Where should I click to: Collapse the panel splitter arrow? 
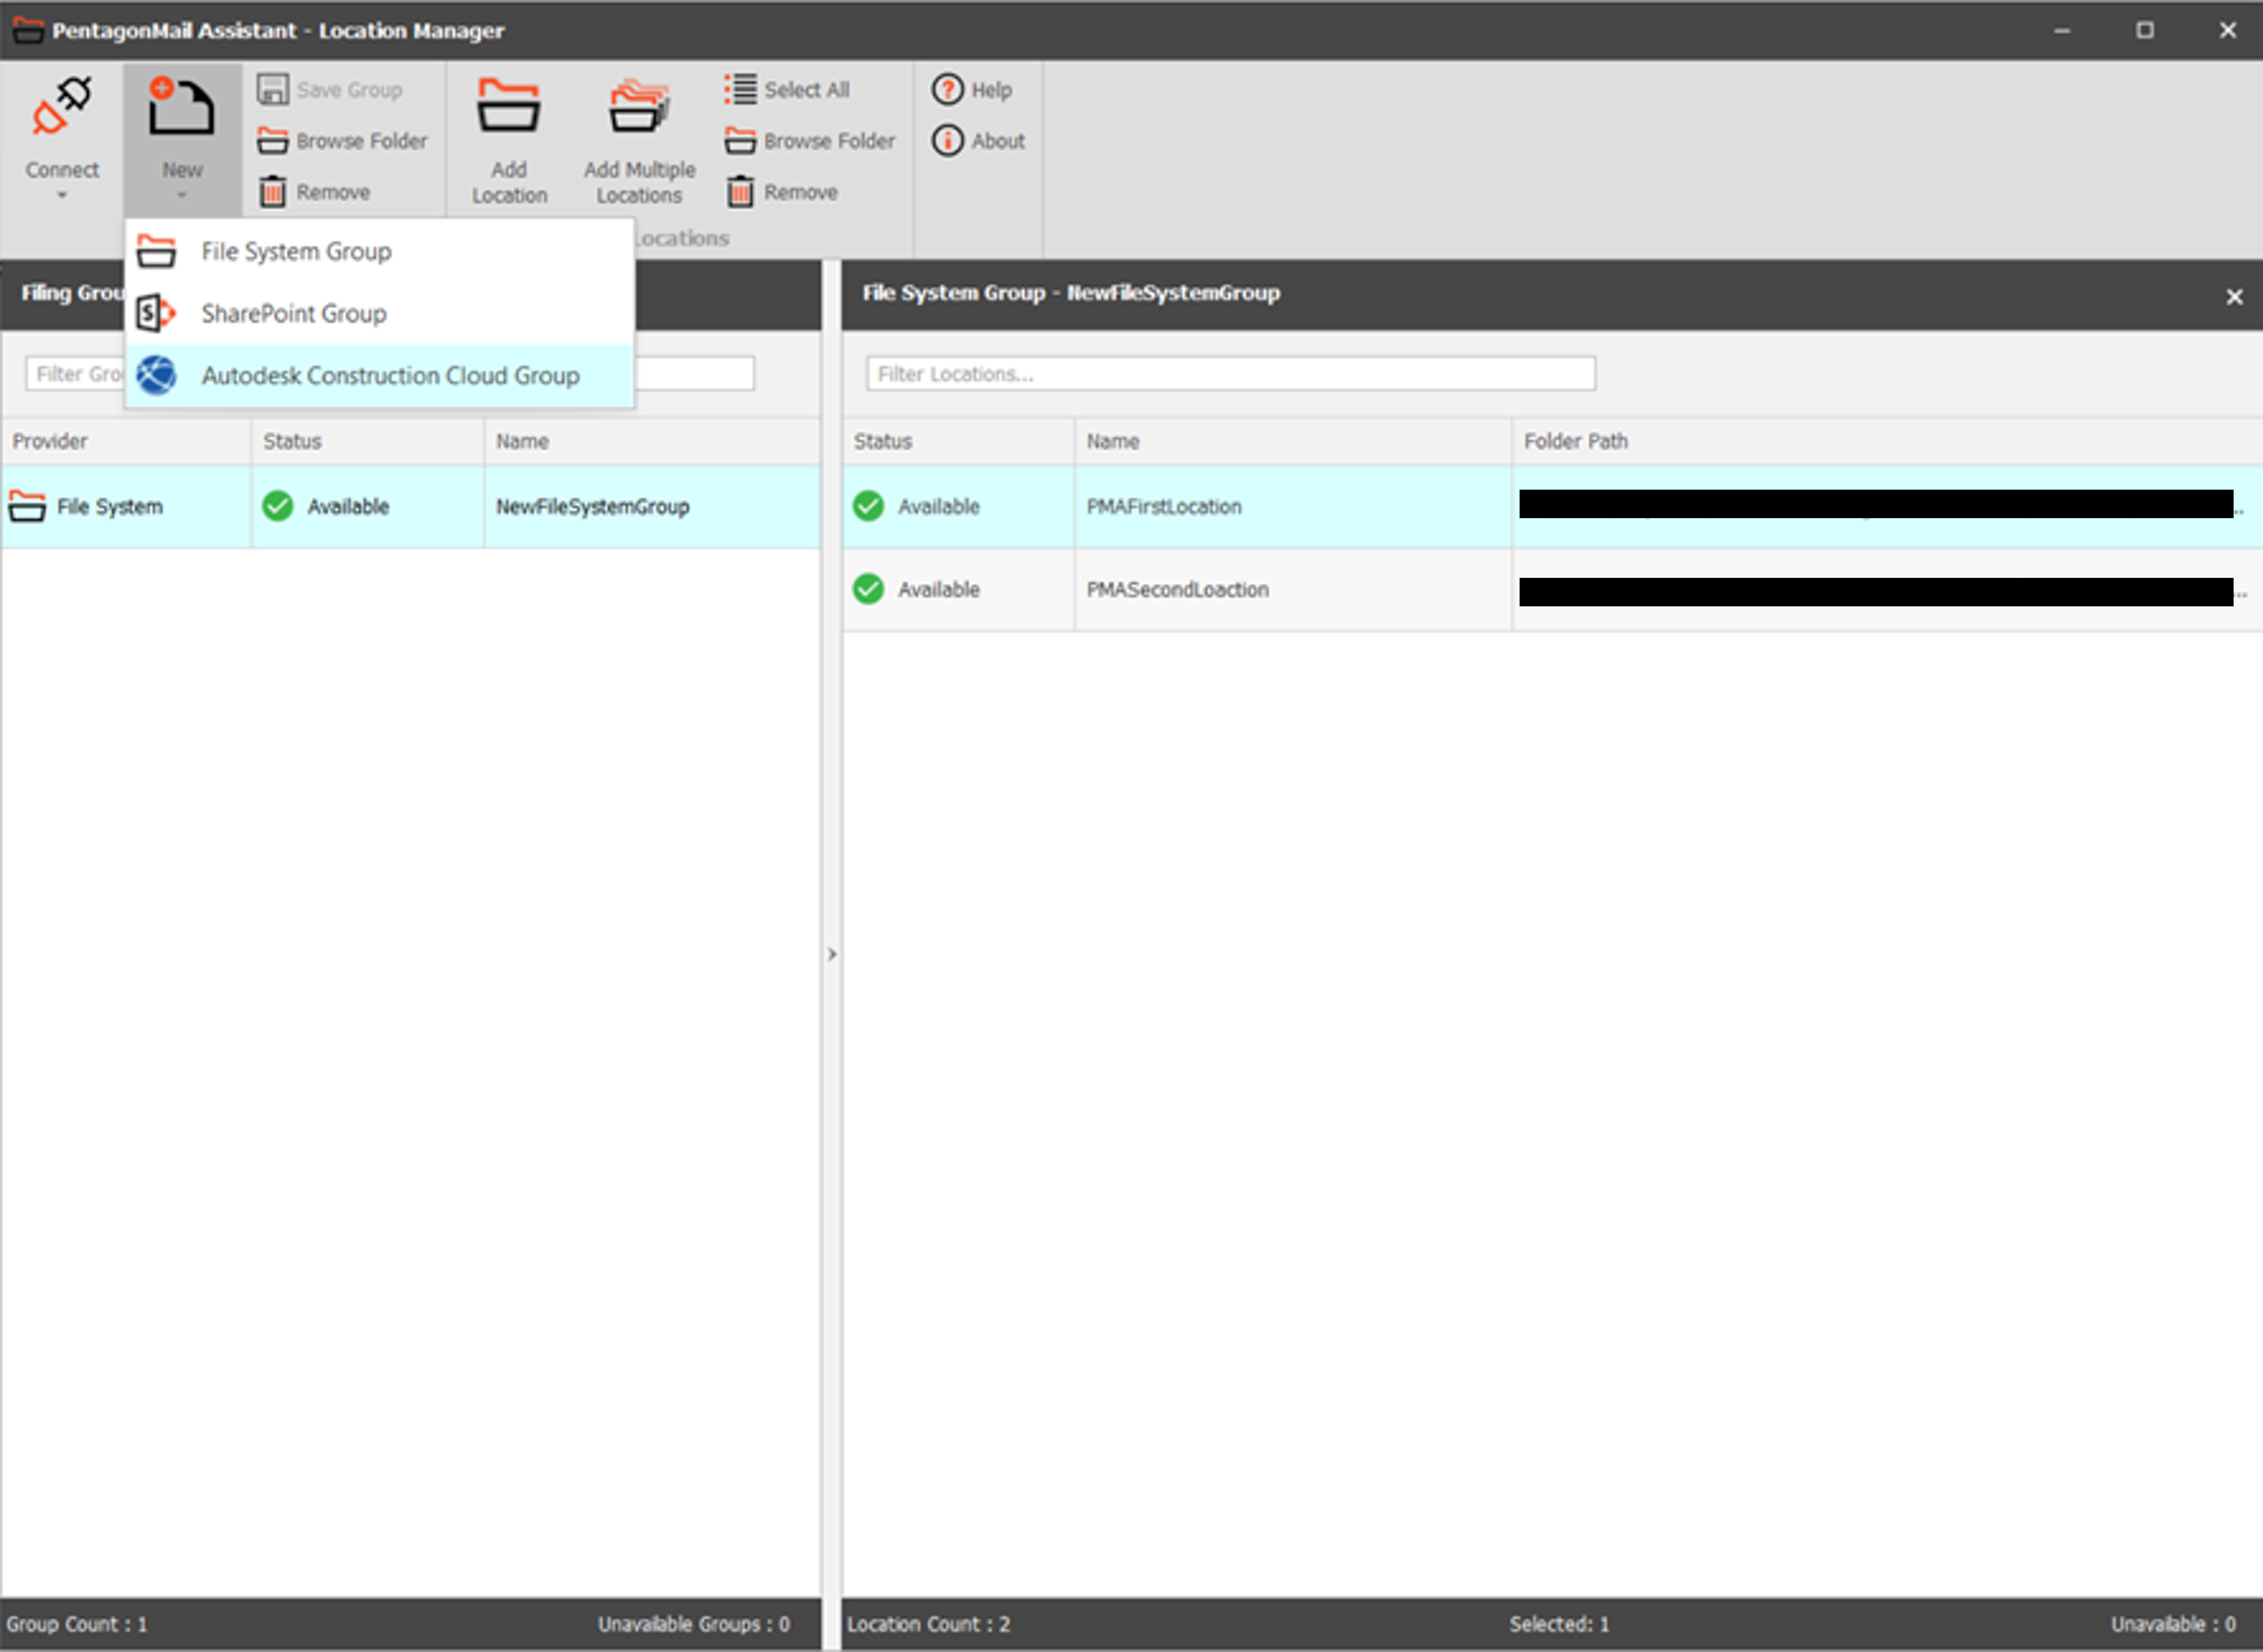point(831,954)
